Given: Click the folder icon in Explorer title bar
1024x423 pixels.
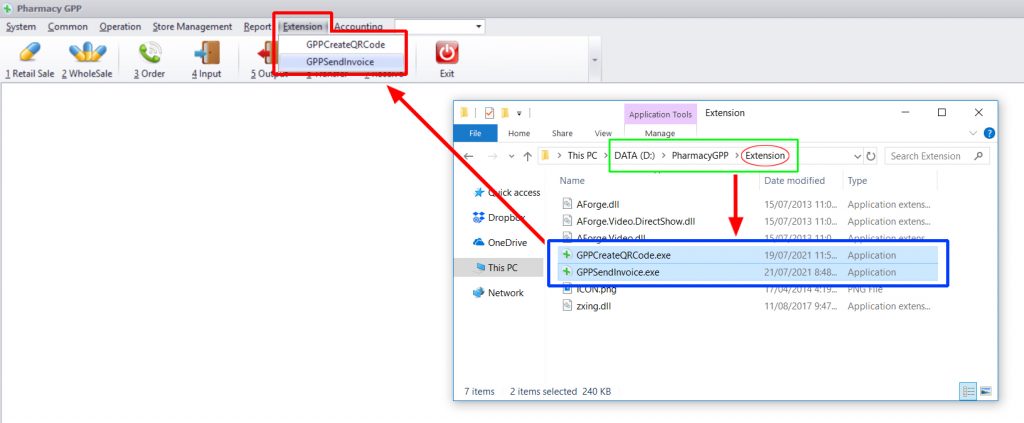Looking at the screenshot, I should (464, 112).
